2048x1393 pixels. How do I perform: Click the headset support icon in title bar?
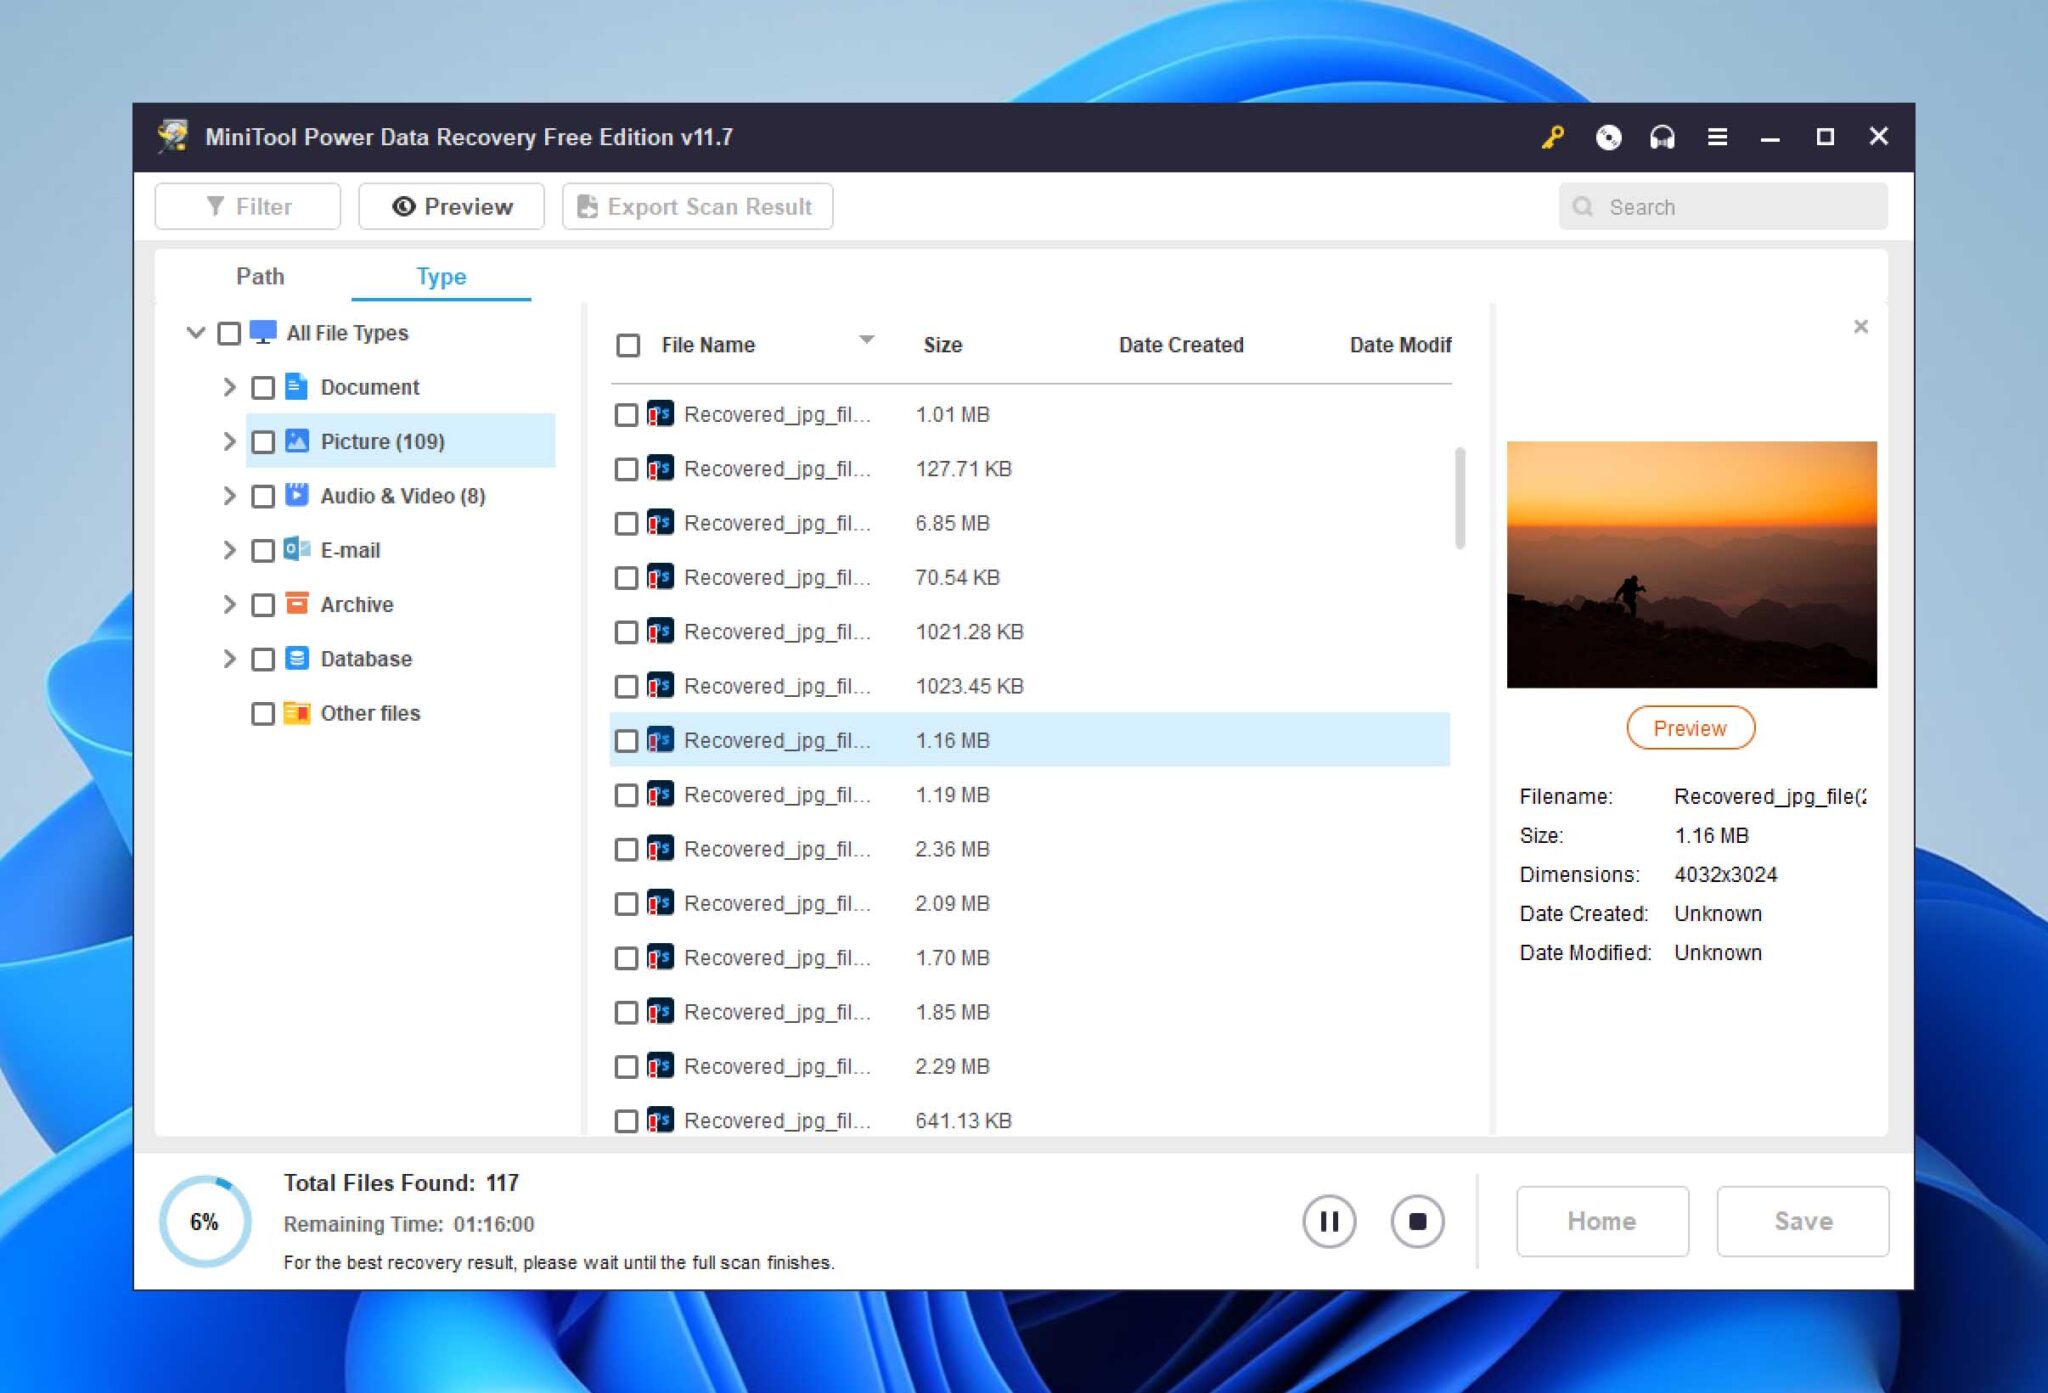pos(1663,138)
